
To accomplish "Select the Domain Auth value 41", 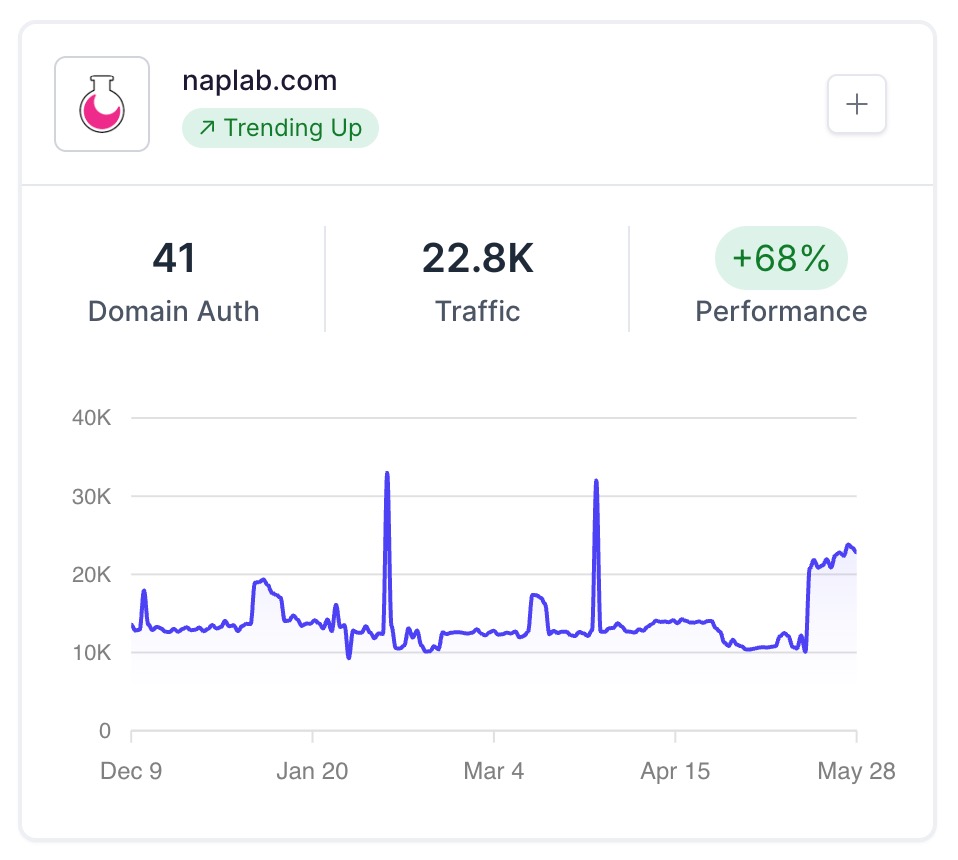I will point(174,258).
